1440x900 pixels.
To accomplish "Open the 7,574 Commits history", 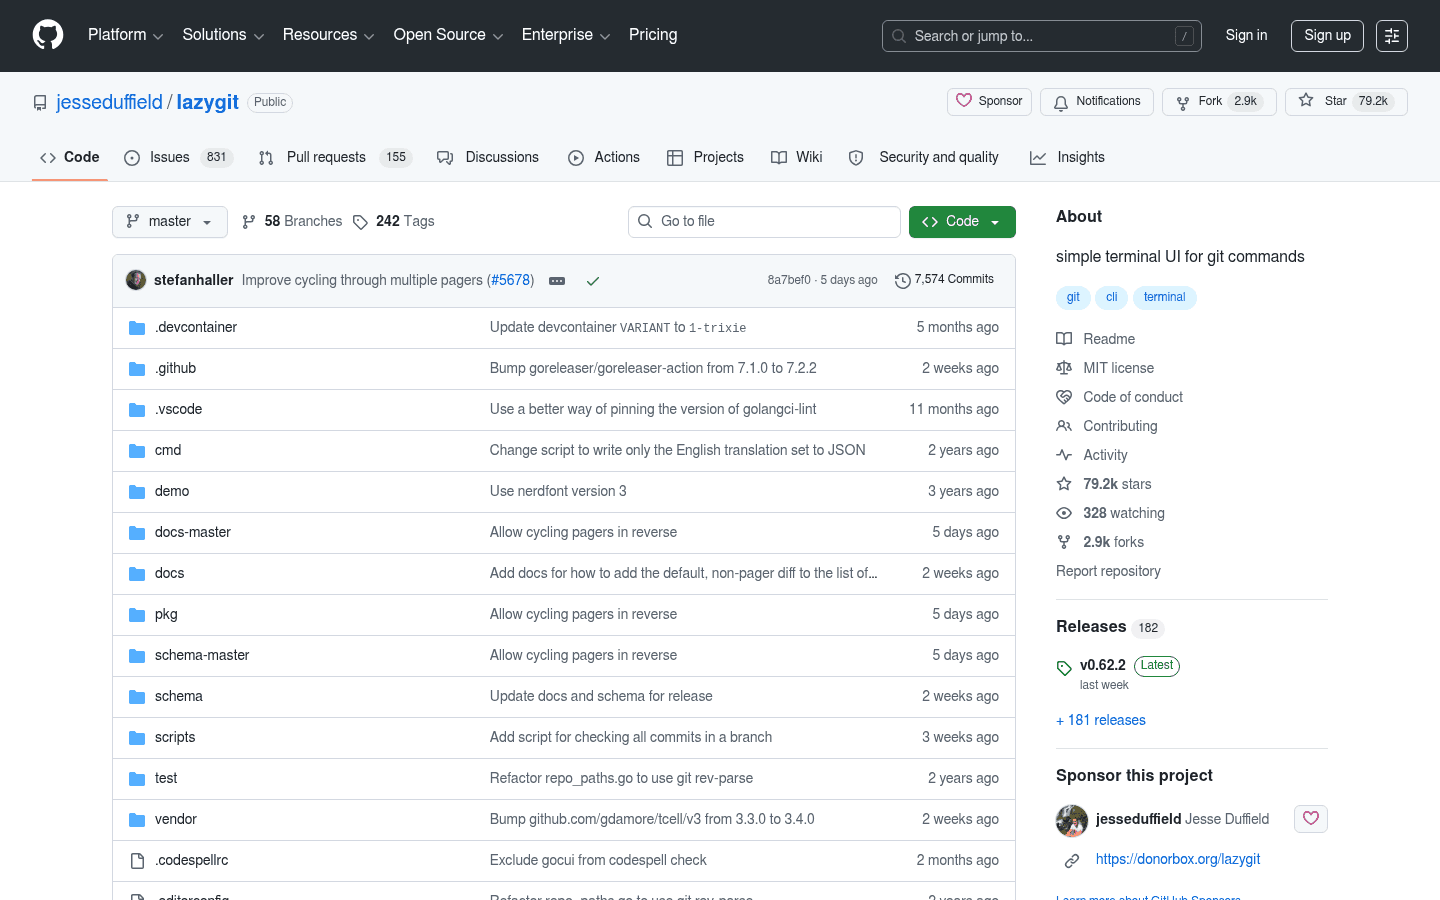I will click(x=945, y=280).
